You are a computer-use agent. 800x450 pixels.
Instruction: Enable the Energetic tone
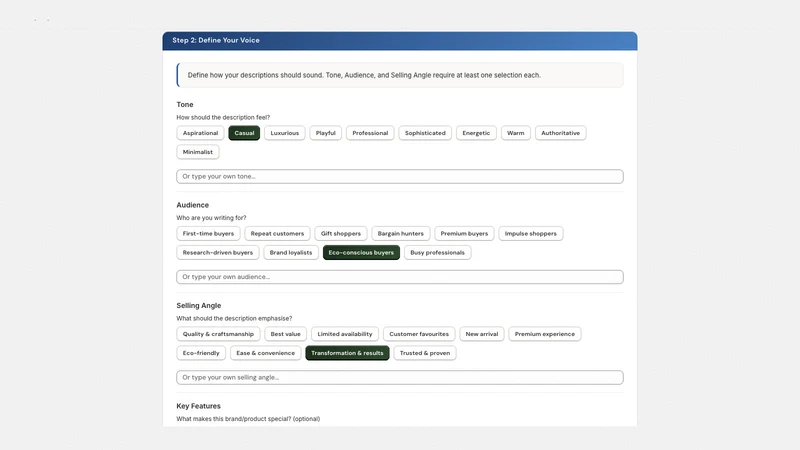click(x=476, y=133)
